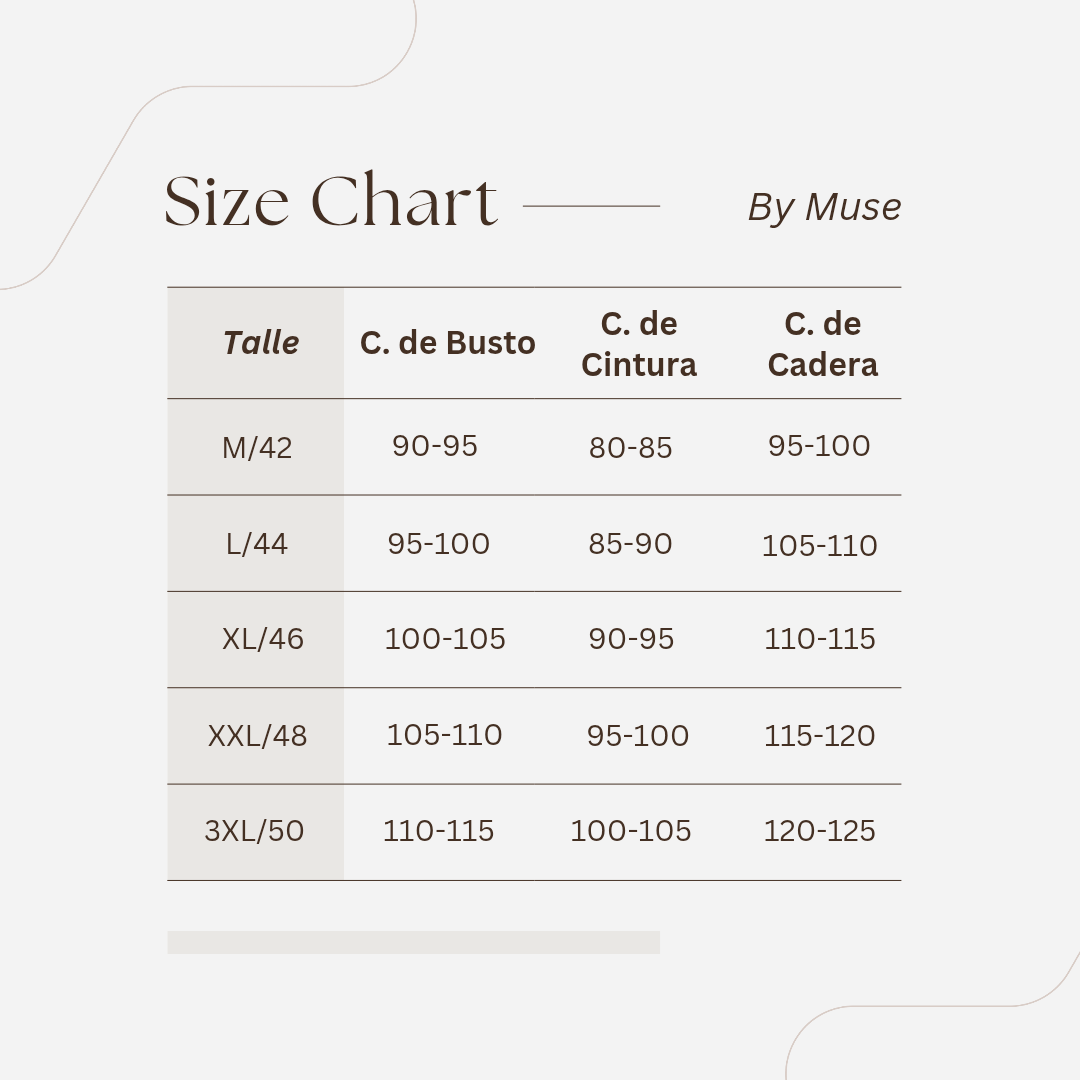The height and width of the screenshot is (1080, 1080).
Task: Click the XL/46 size cell
Action: [262, 639]
